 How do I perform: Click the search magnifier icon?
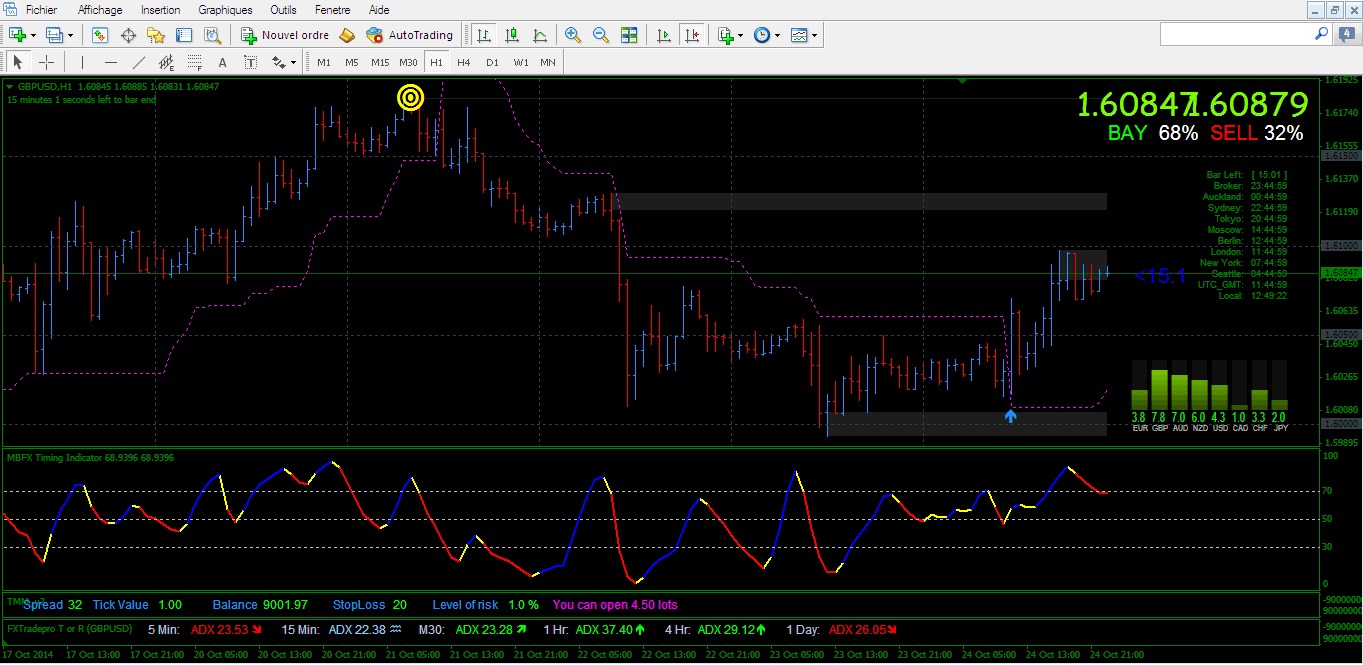tap(1321, 34)
